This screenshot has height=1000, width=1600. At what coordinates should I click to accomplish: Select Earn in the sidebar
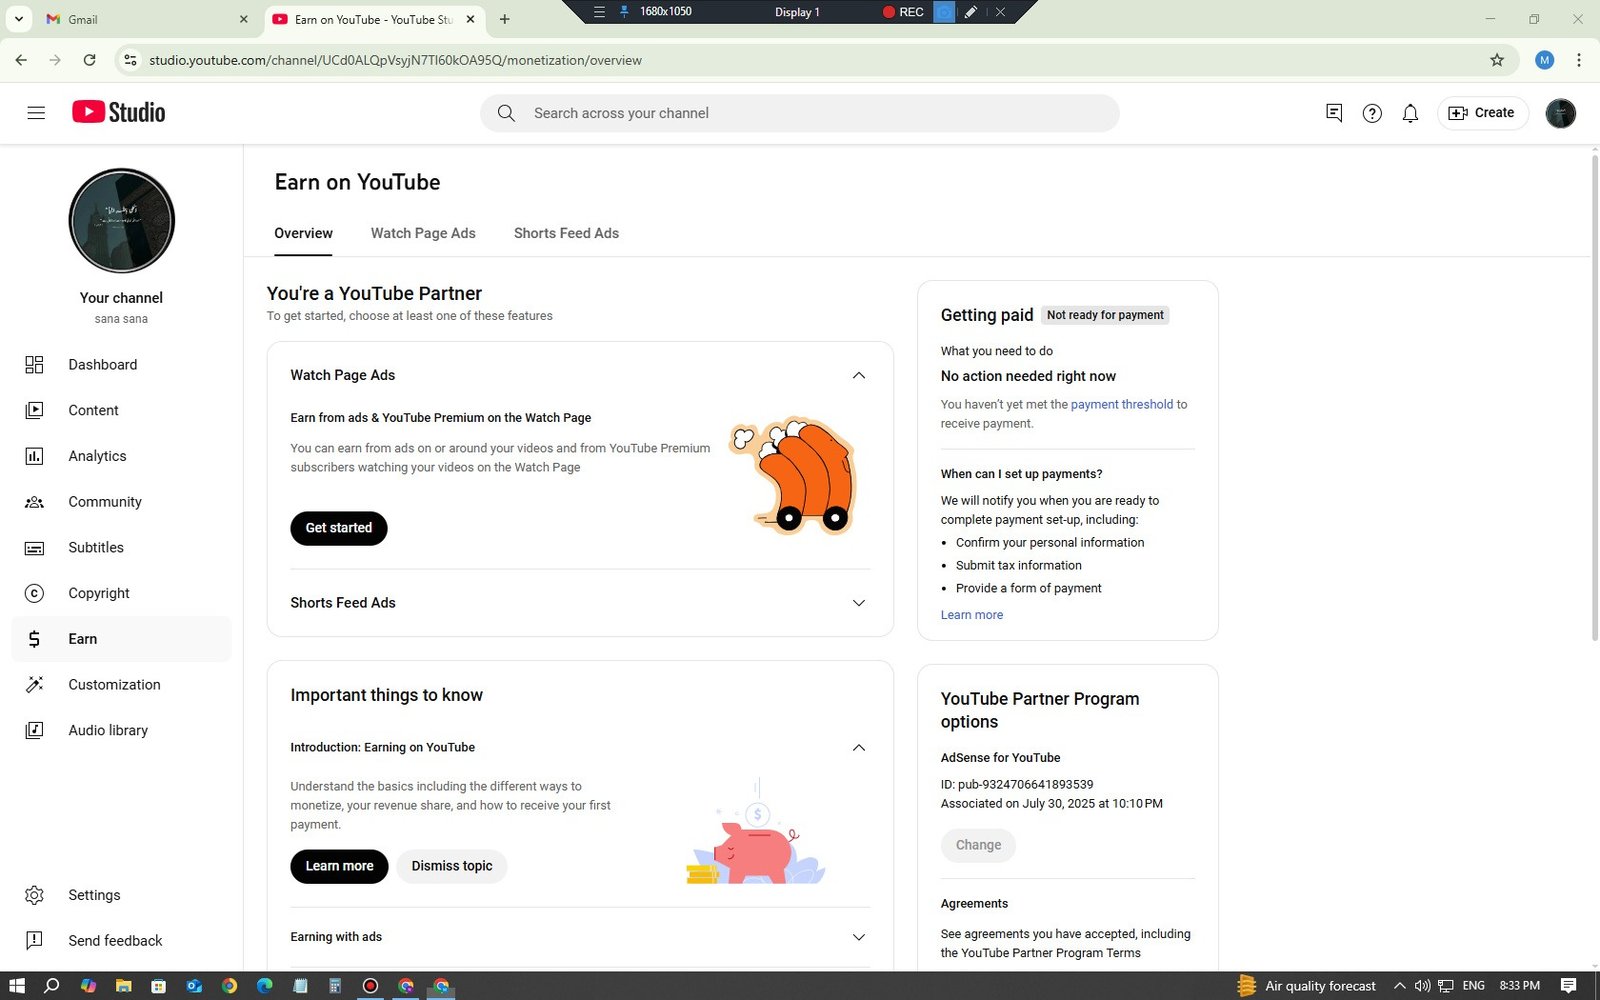pos(121,639)
